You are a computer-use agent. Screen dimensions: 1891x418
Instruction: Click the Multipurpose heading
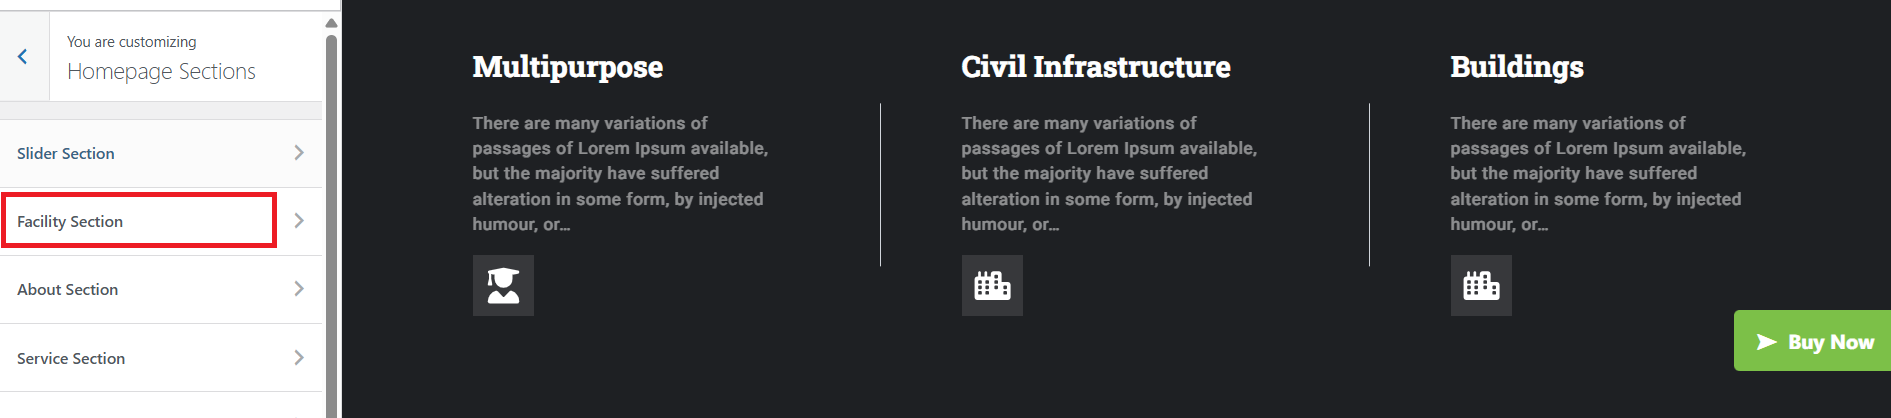click(x=567, y=67)
